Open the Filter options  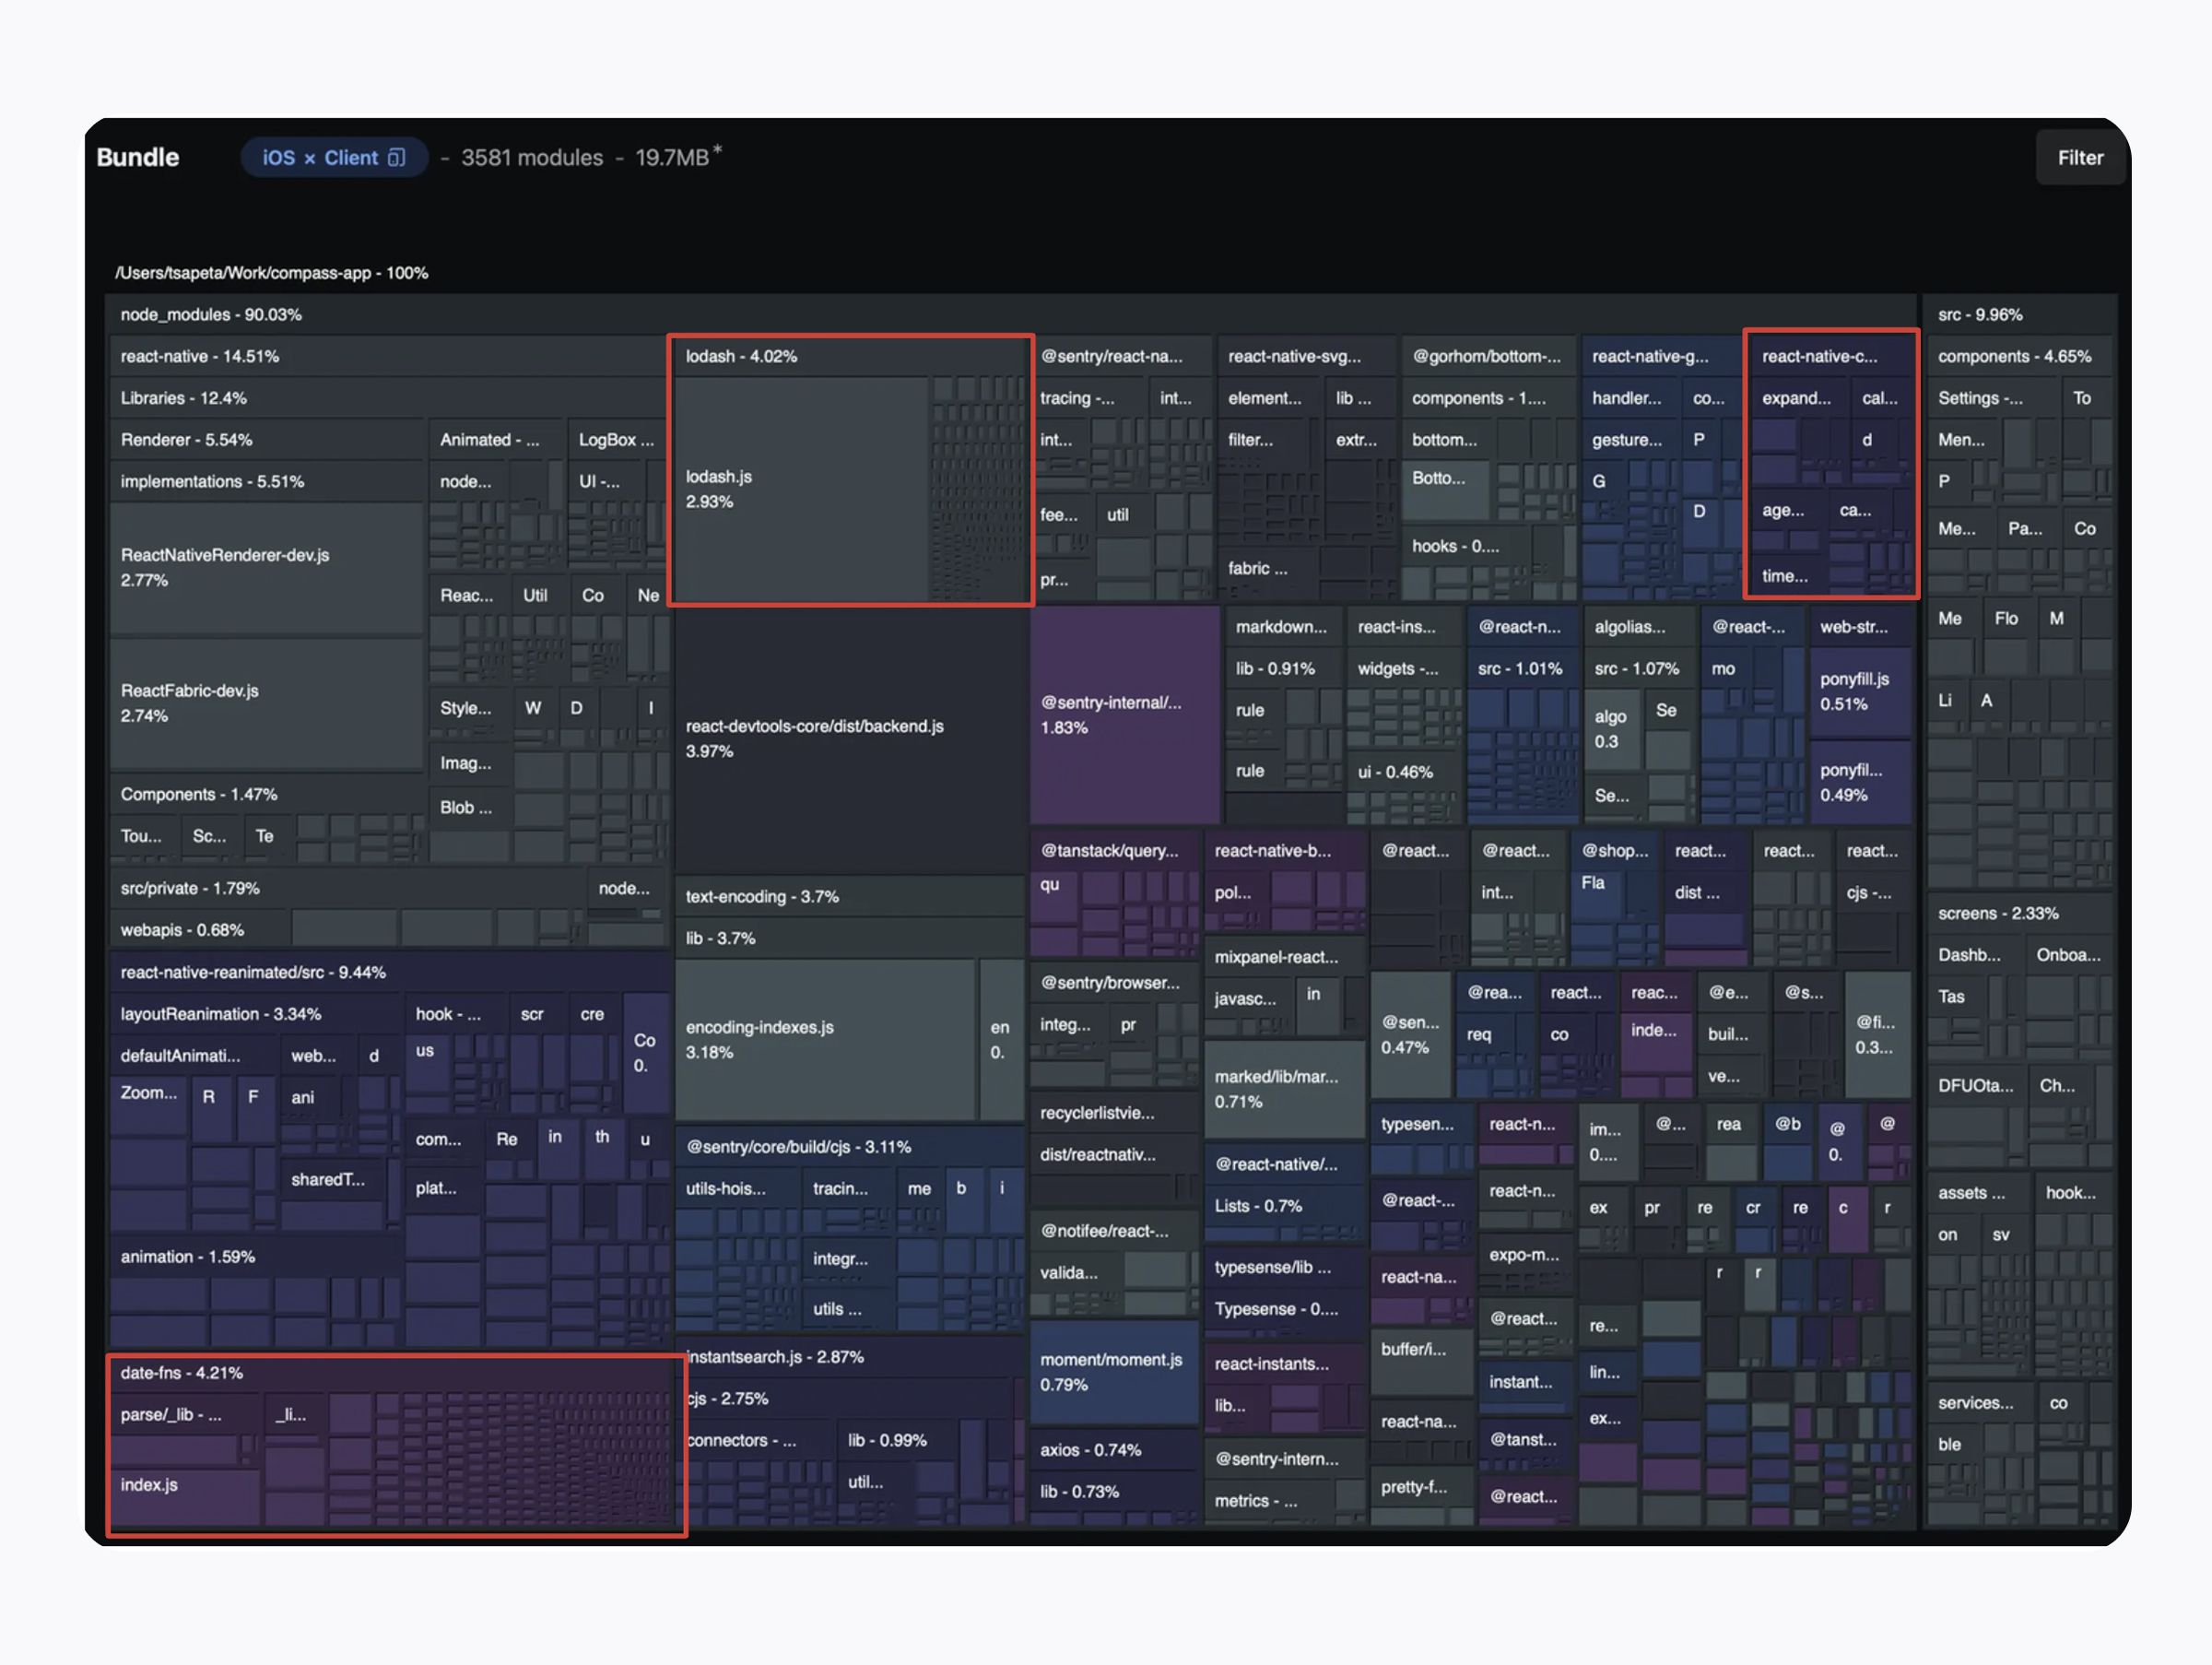(x=2080, y=158)
